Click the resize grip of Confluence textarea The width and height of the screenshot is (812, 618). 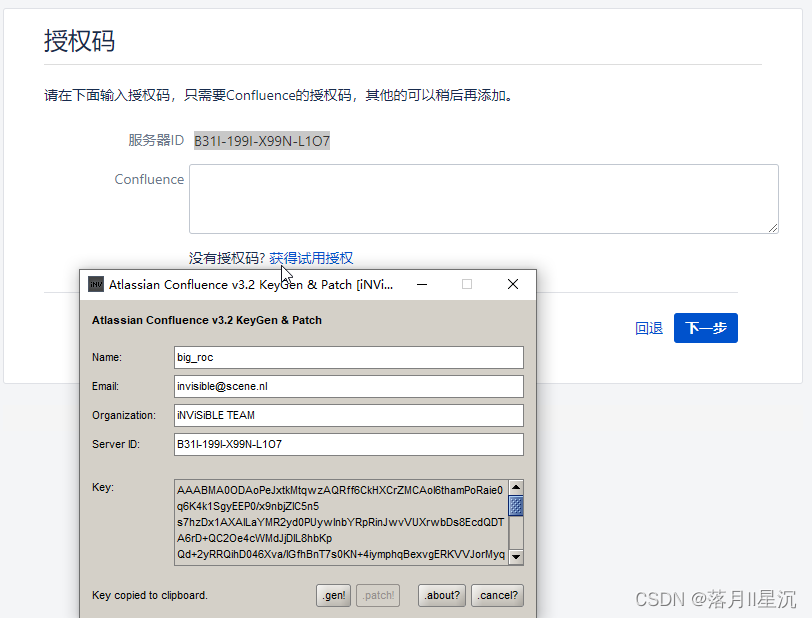pyautogui.click(x=773, y=228)
